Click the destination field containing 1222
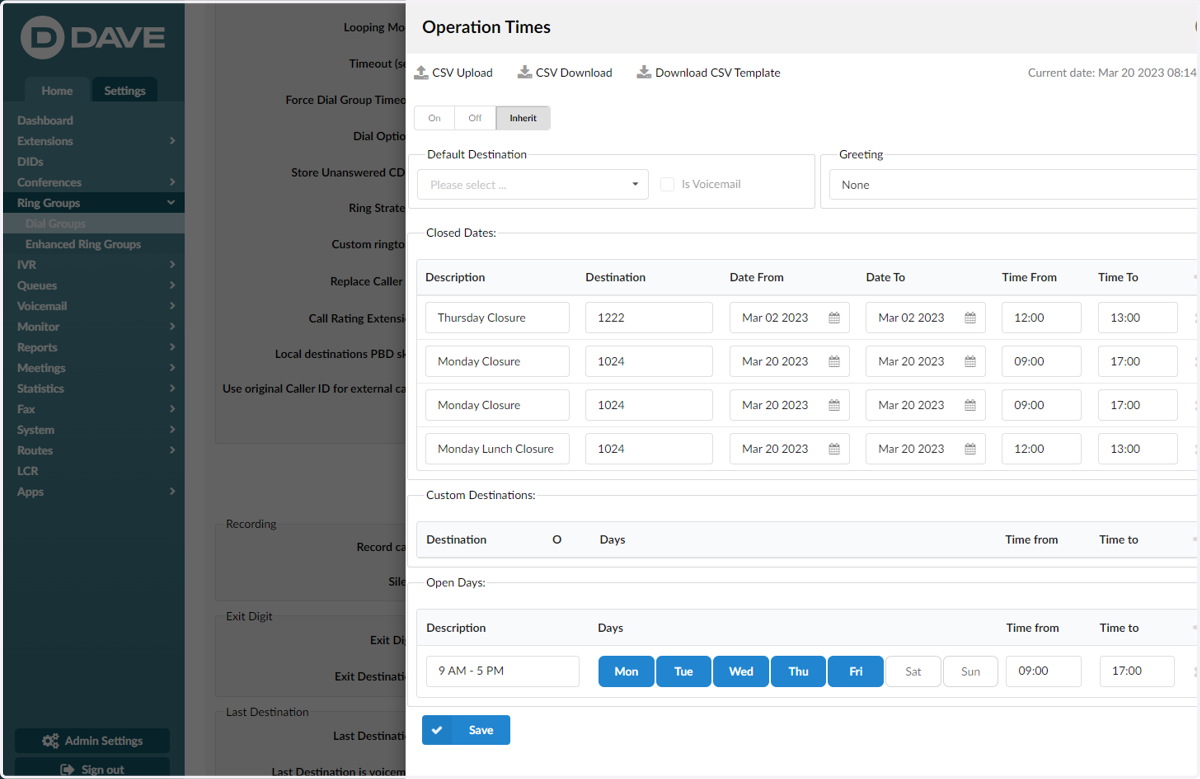Screen dimensions: 1200x779 point(649,318)
